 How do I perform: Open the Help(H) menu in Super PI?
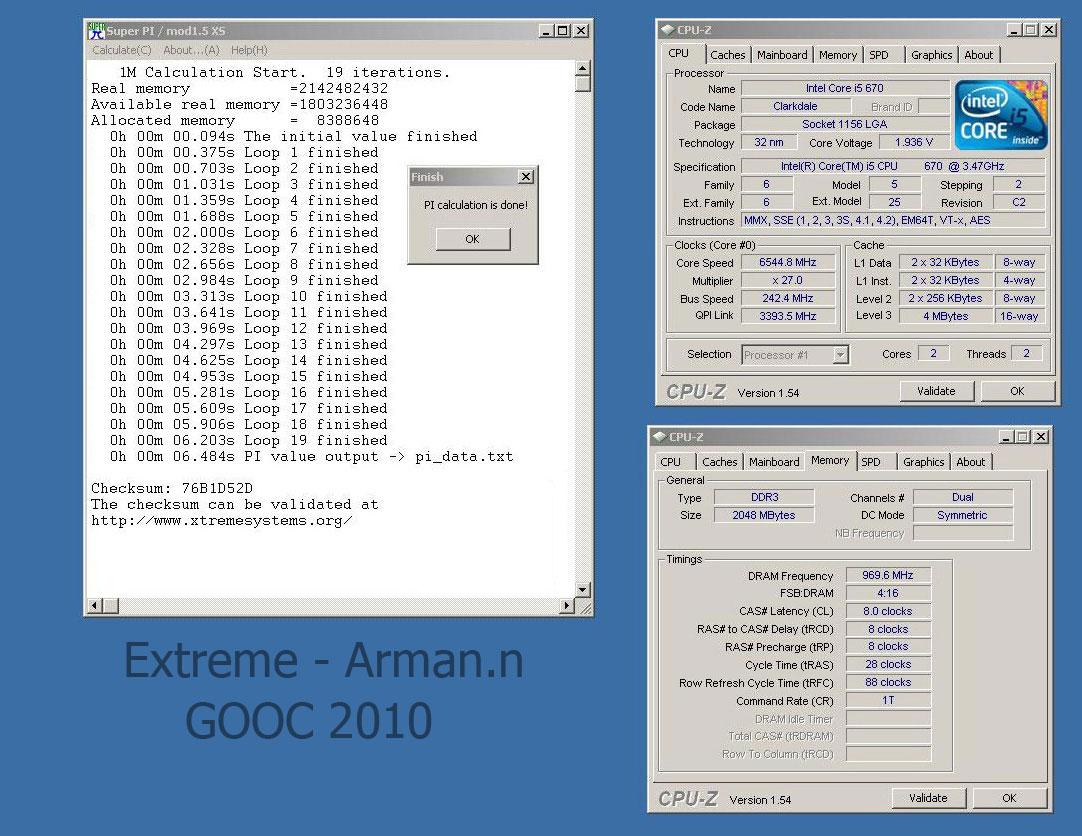[x=249, y=50]
